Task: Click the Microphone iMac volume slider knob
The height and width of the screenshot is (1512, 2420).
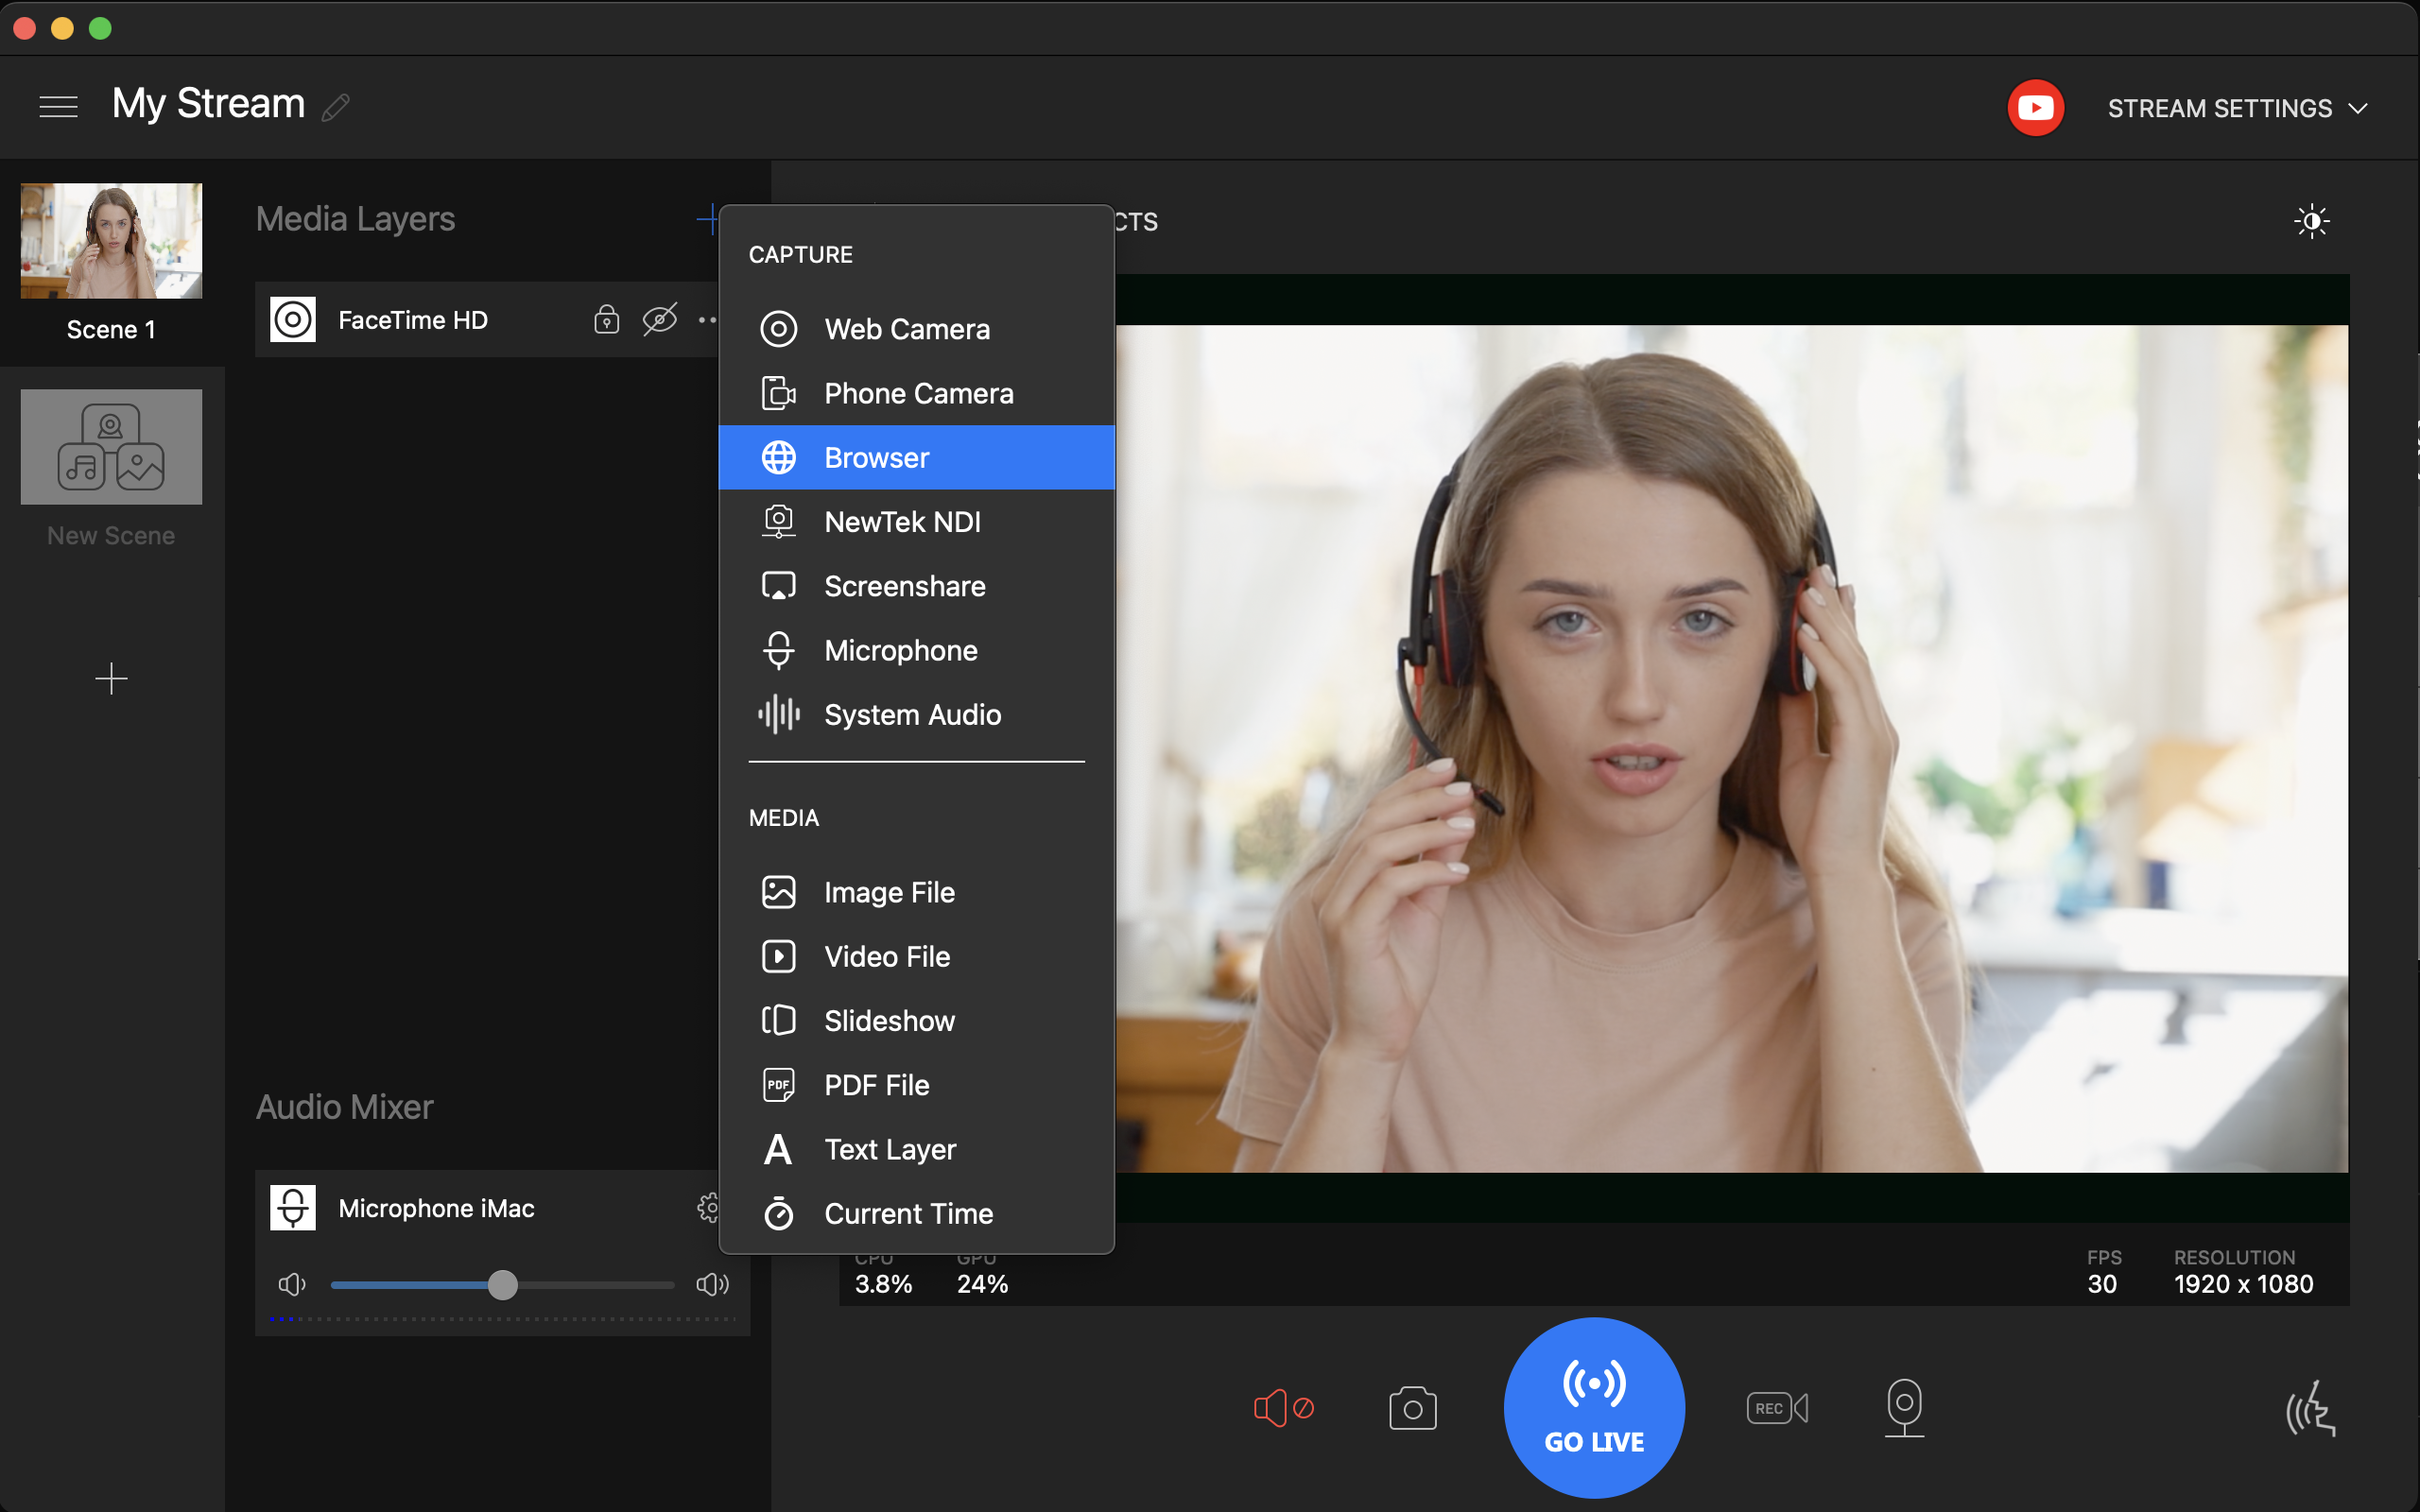Action: coord(503,1285)
